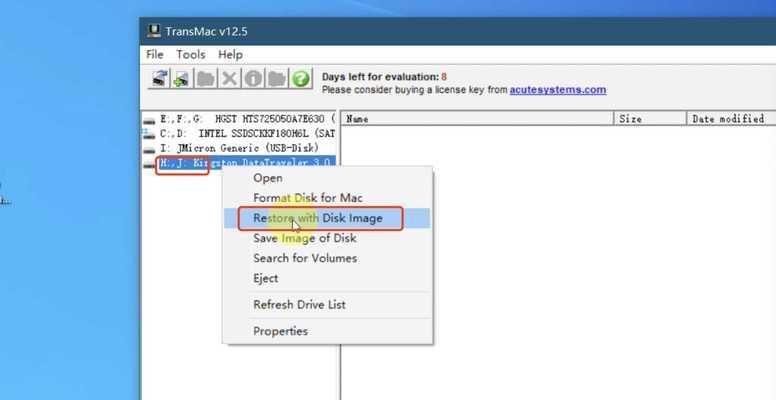Screen dimensions: 776x400
Task: Click the 'Days left for evaluation' text
Action: click(380, 77)
